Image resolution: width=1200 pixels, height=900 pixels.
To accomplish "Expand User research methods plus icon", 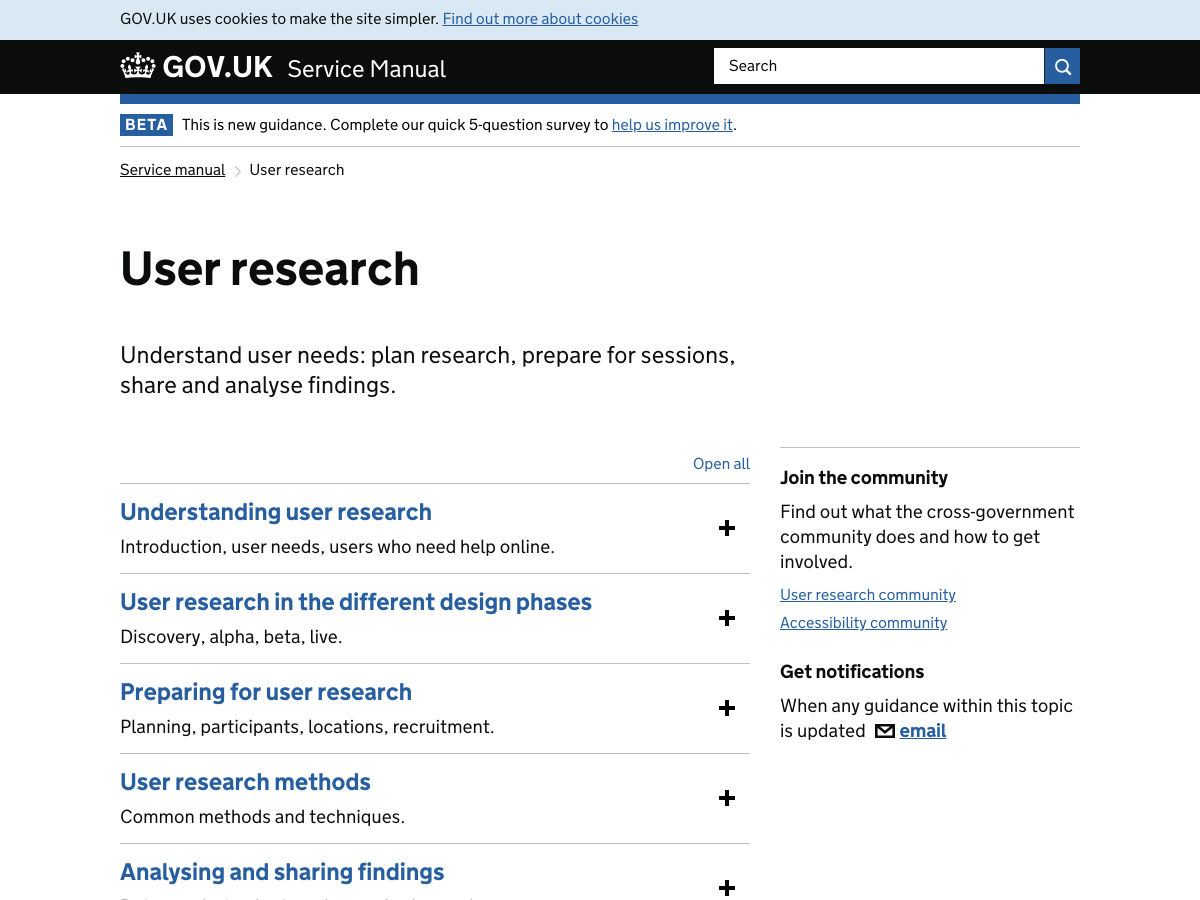I will pyautogui.click(x=727, y=798).
